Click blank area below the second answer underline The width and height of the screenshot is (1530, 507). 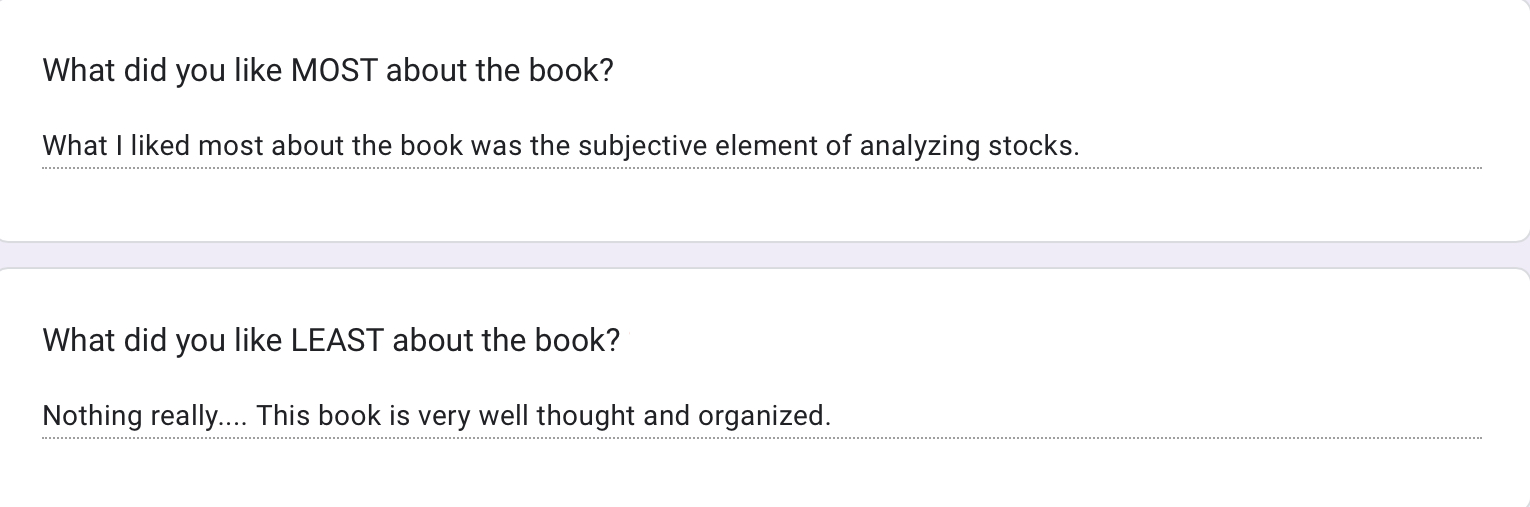760,472
